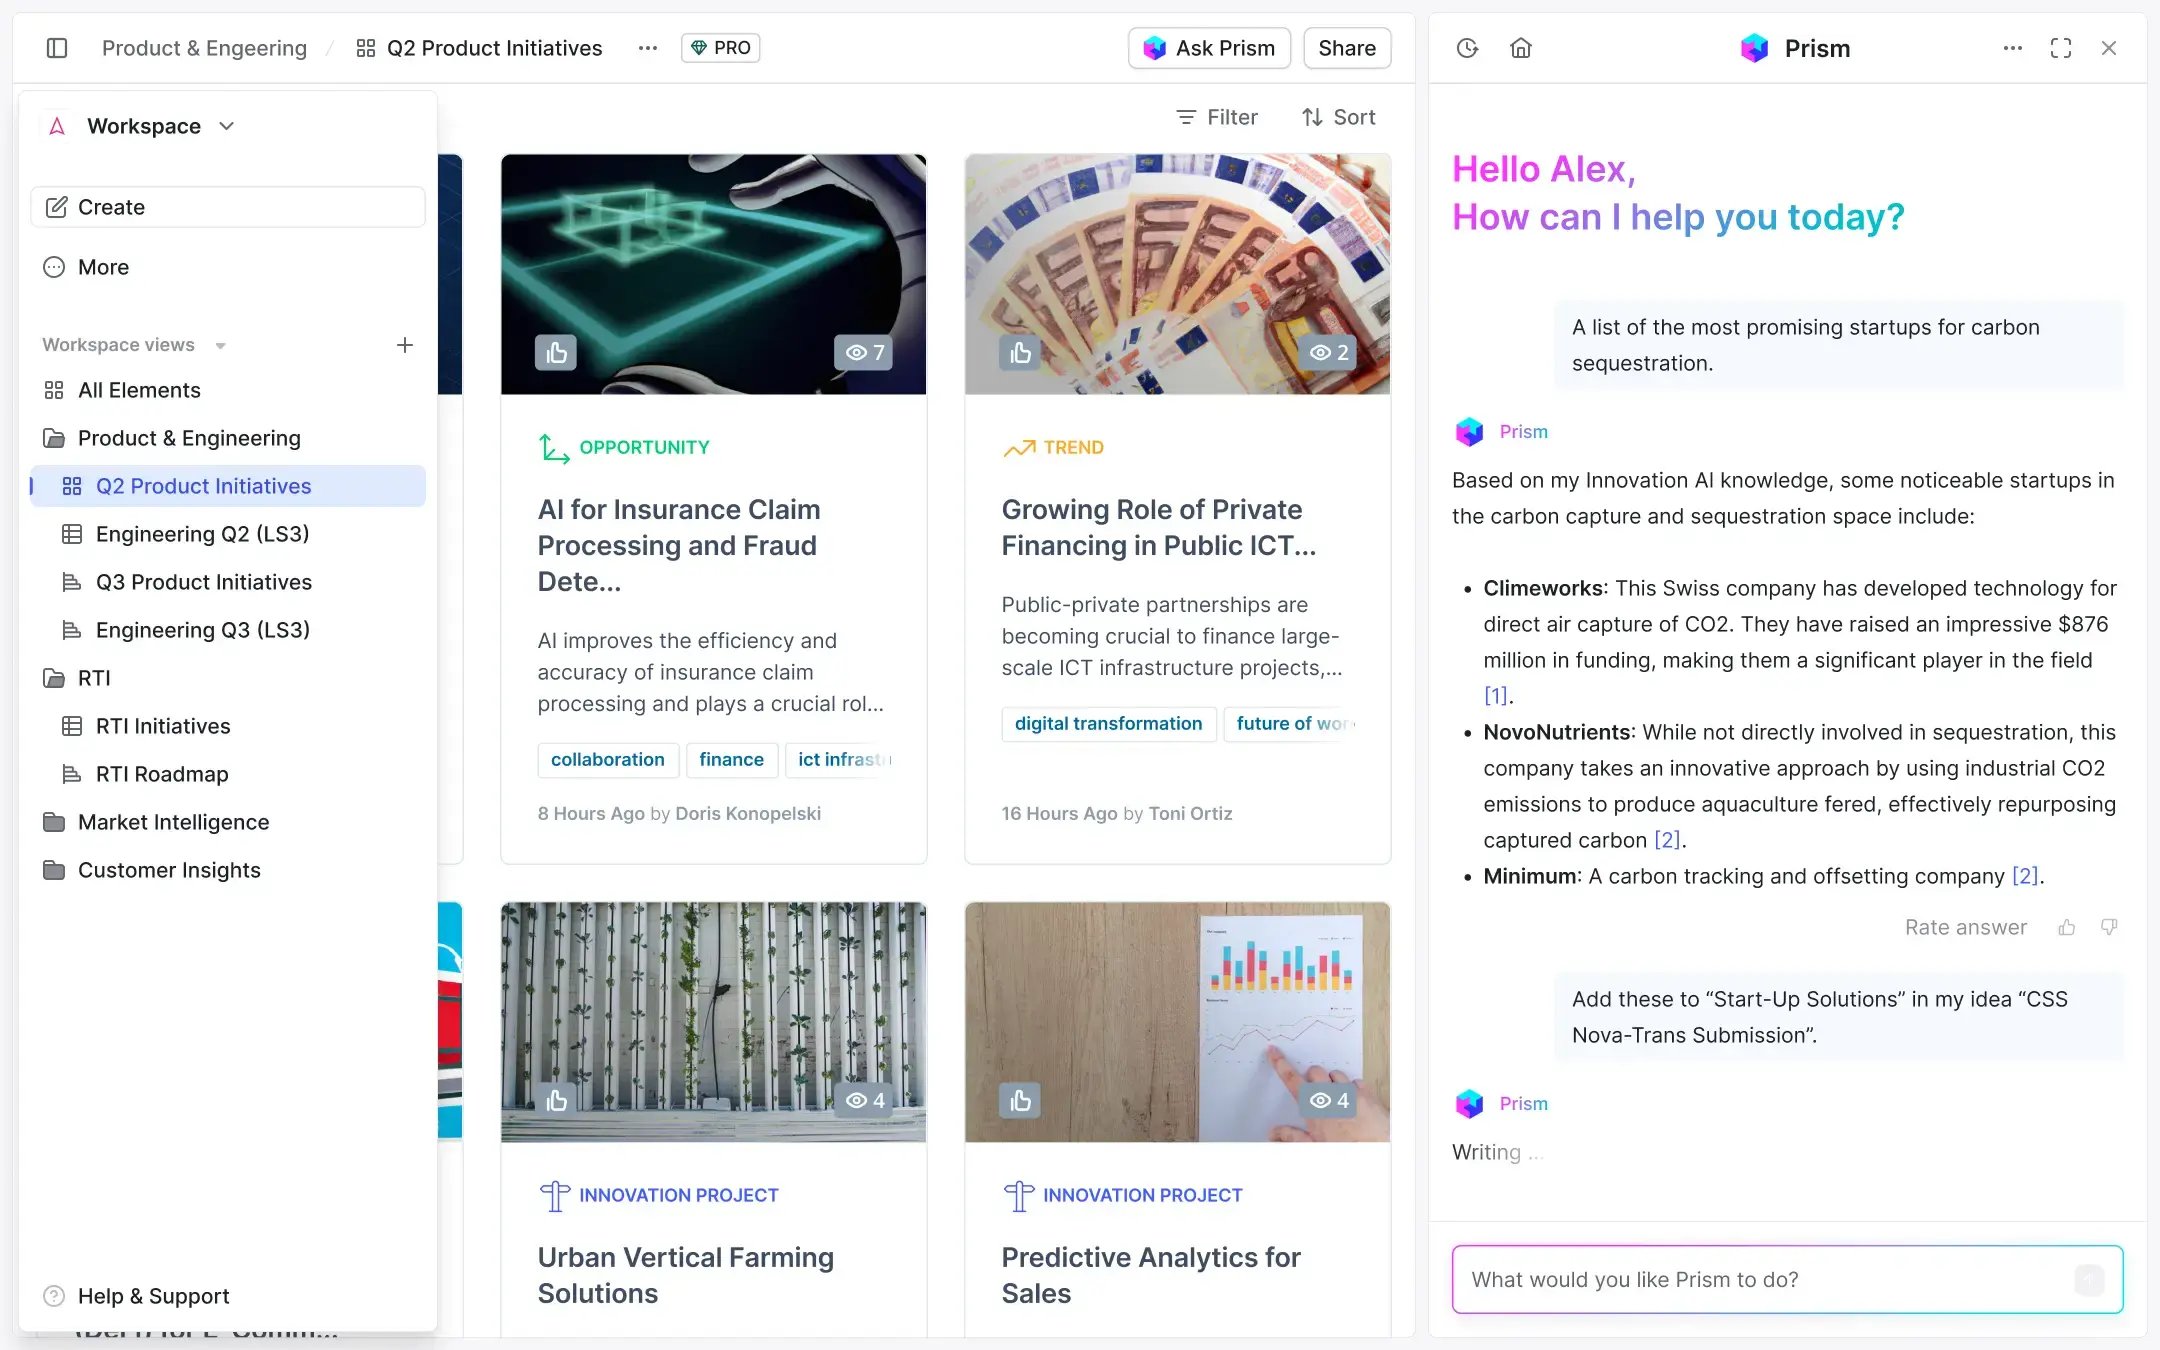This screenshot has height=1350, width=2160.
Task: Open Engineering Q2 (LS3) view
Action: point(202,534)
